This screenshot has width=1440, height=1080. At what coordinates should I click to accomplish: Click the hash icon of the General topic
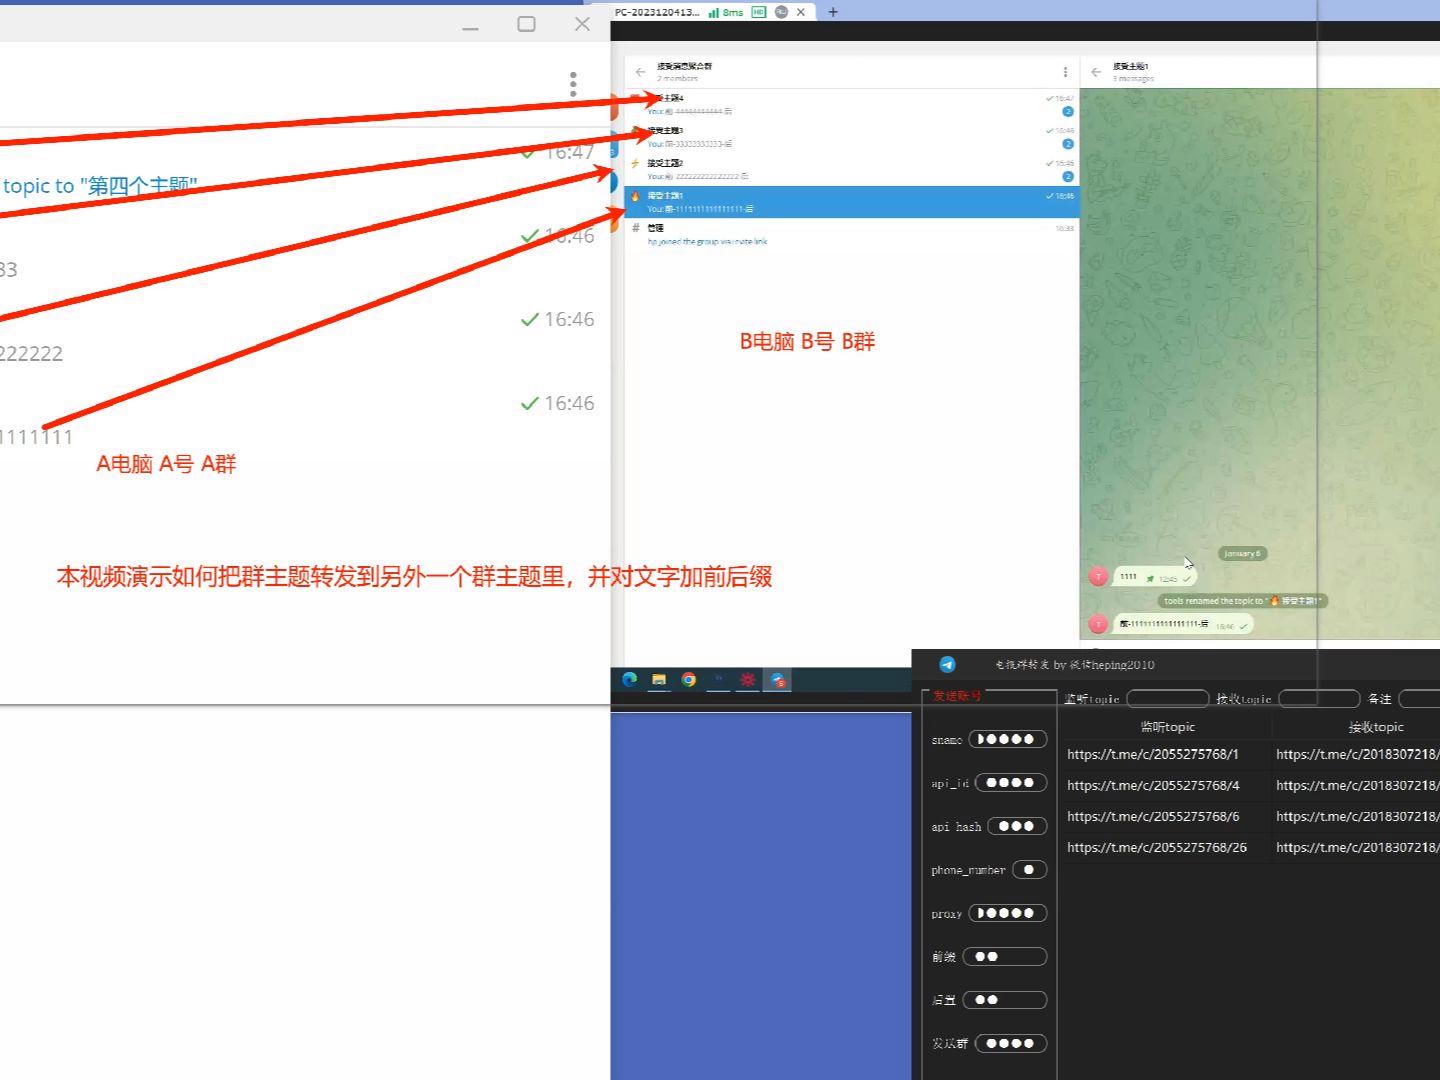tap(635, 228)
